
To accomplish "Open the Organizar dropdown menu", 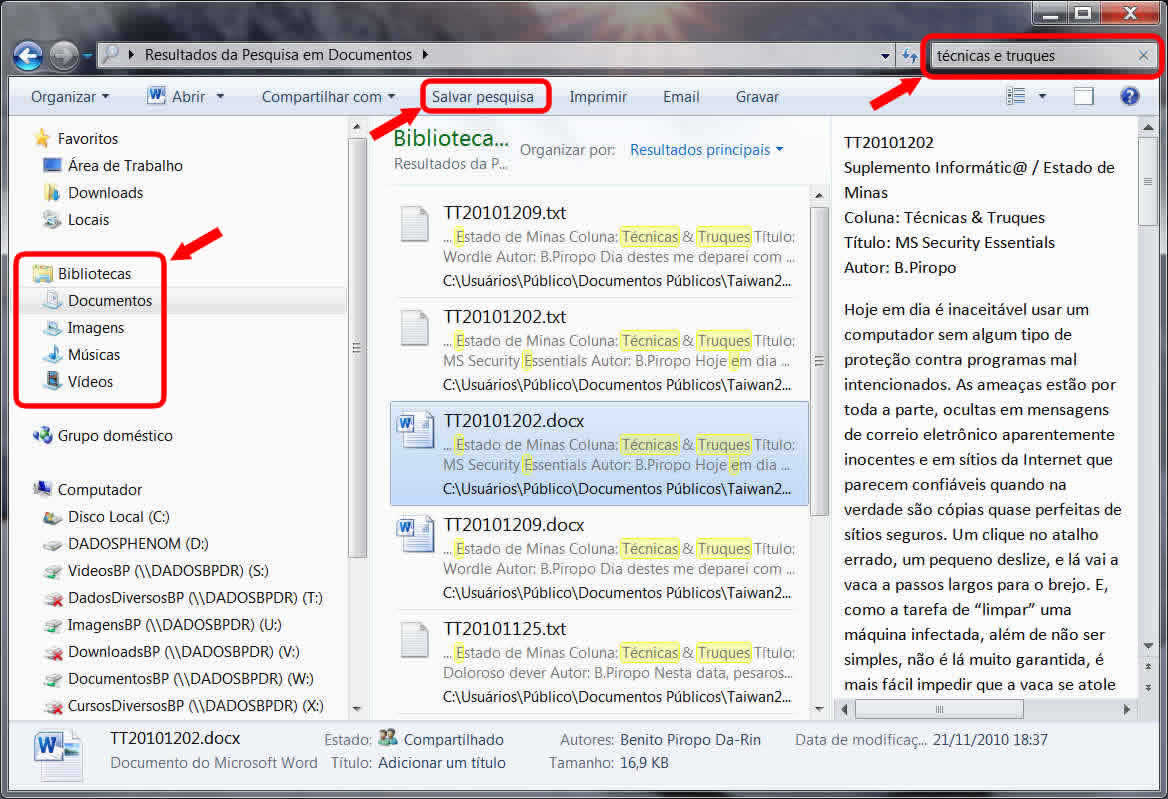I will click(x=69, y=97).
